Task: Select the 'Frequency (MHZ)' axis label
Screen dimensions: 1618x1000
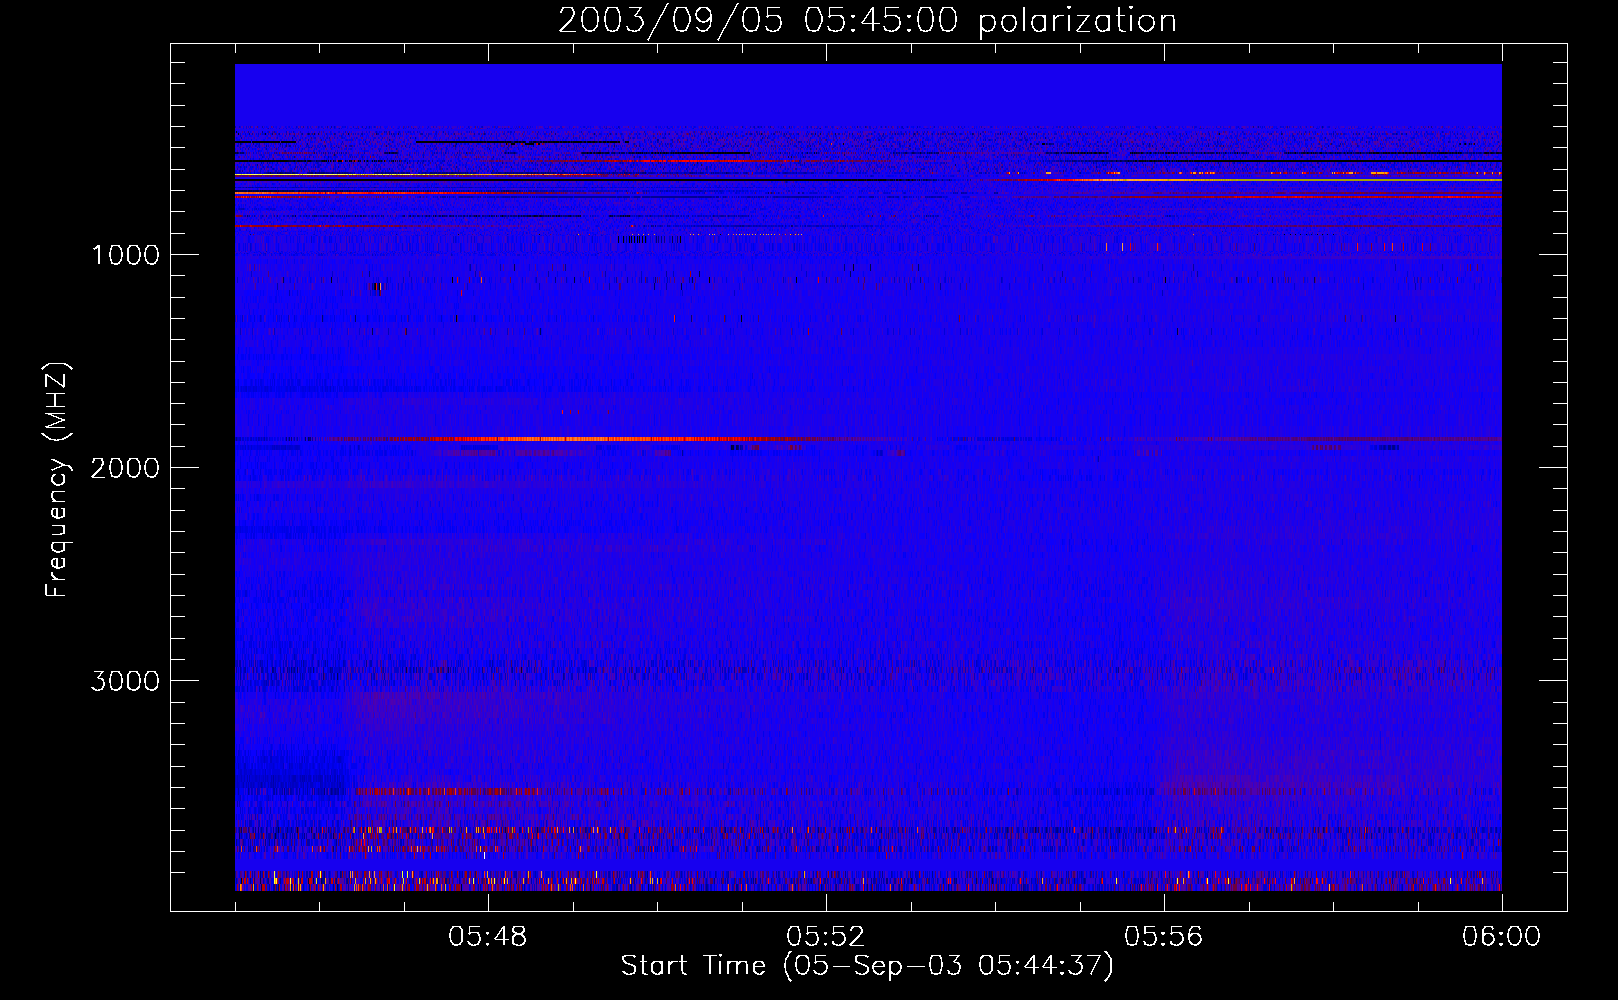Action: click(x=58, y=480)
